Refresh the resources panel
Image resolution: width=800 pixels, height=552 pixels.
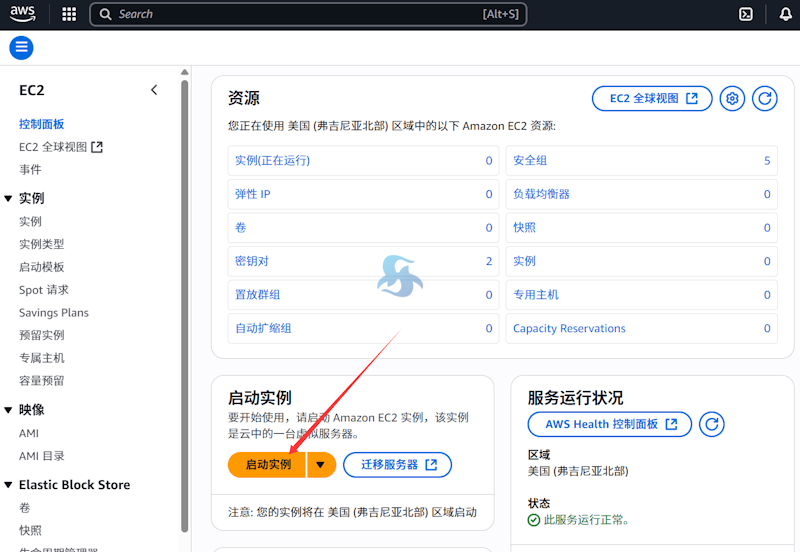click(764, 98)
